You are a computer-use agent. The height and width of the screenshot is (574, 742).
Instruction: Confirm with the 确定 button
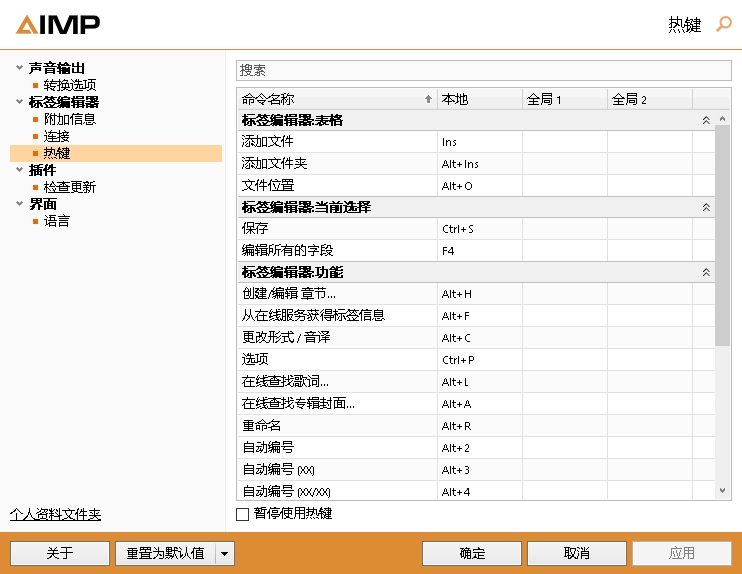point(472,553)
